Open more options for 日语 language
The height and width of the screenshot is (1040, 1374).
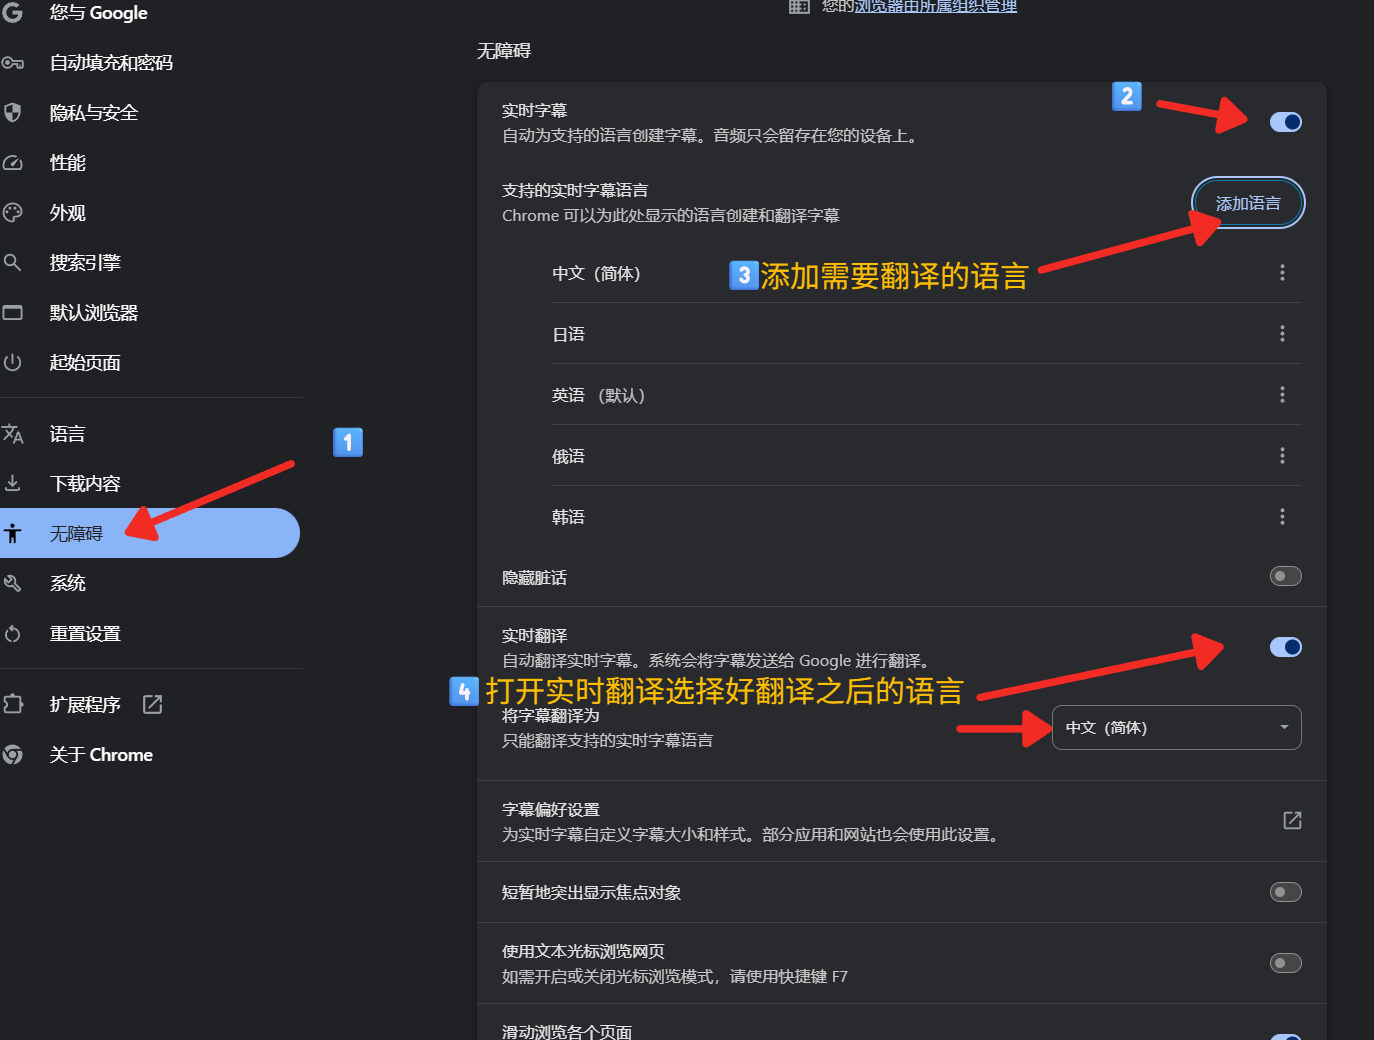click(x=1282, y=334)
